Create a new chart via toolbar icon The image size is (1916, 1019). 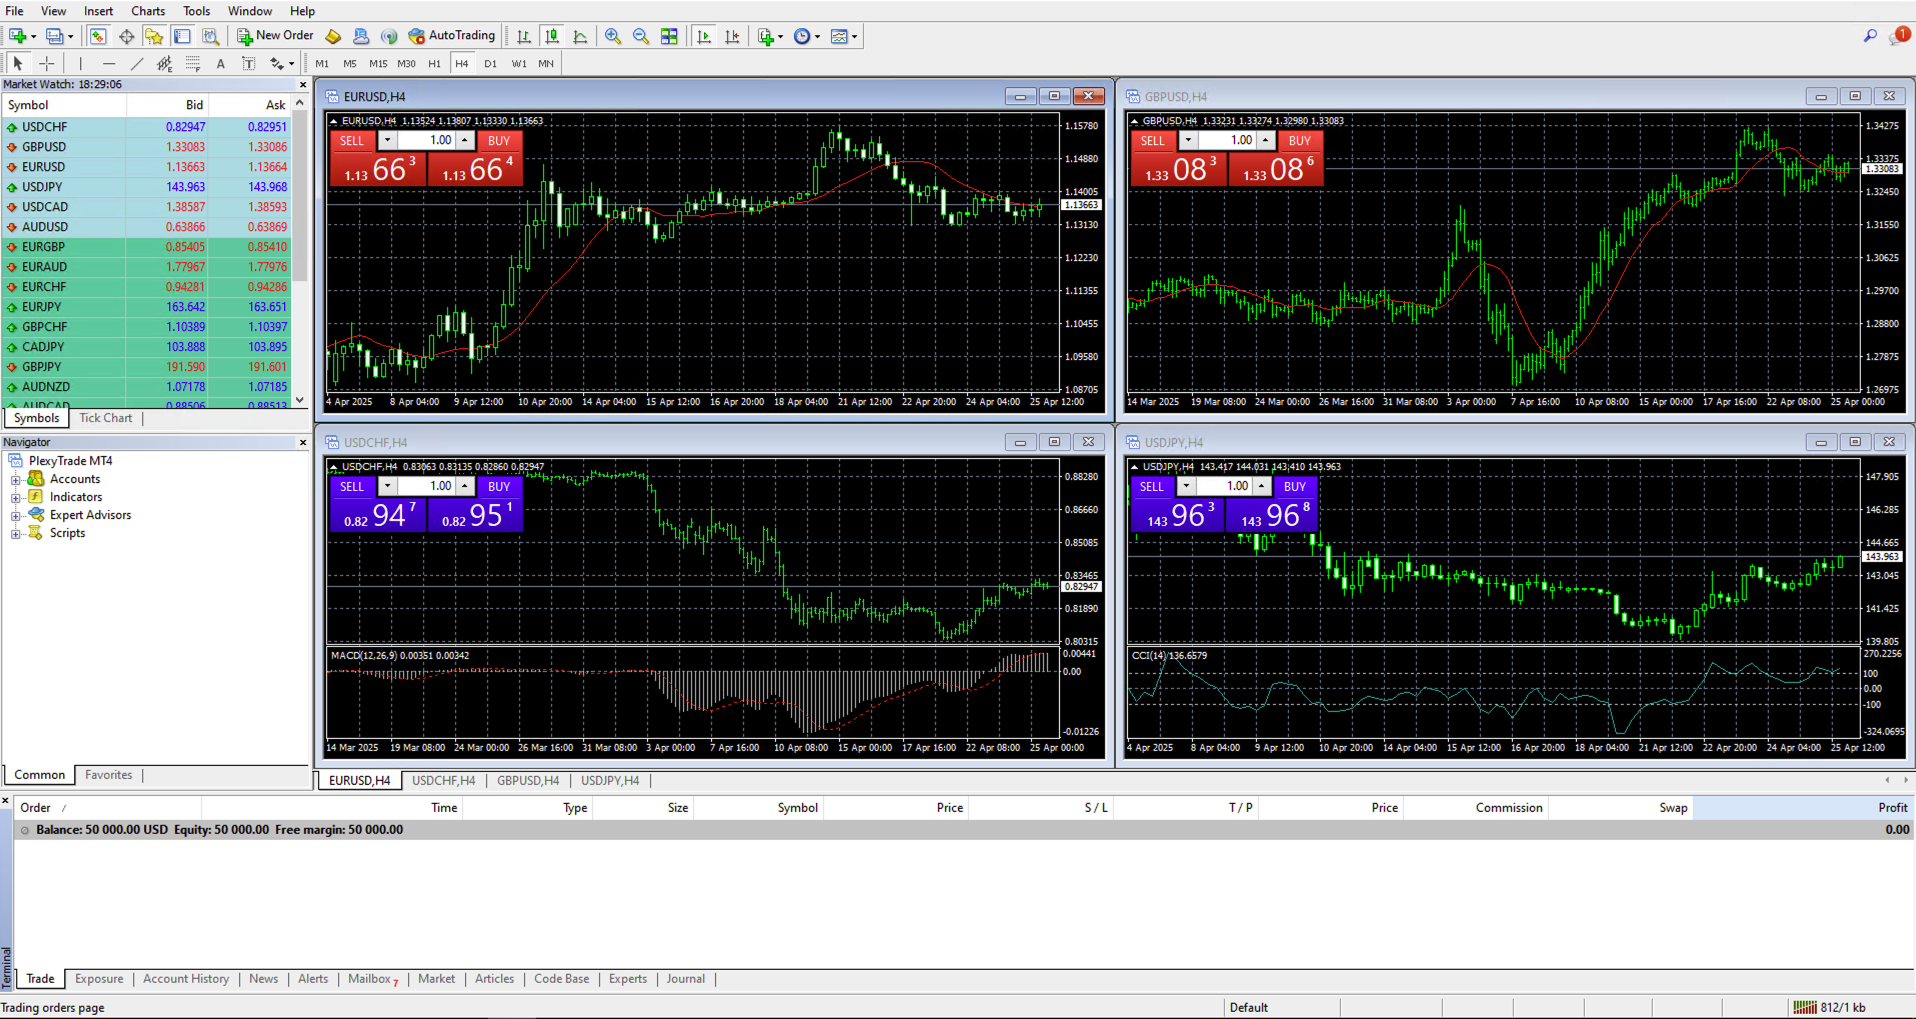click(18, 36)
